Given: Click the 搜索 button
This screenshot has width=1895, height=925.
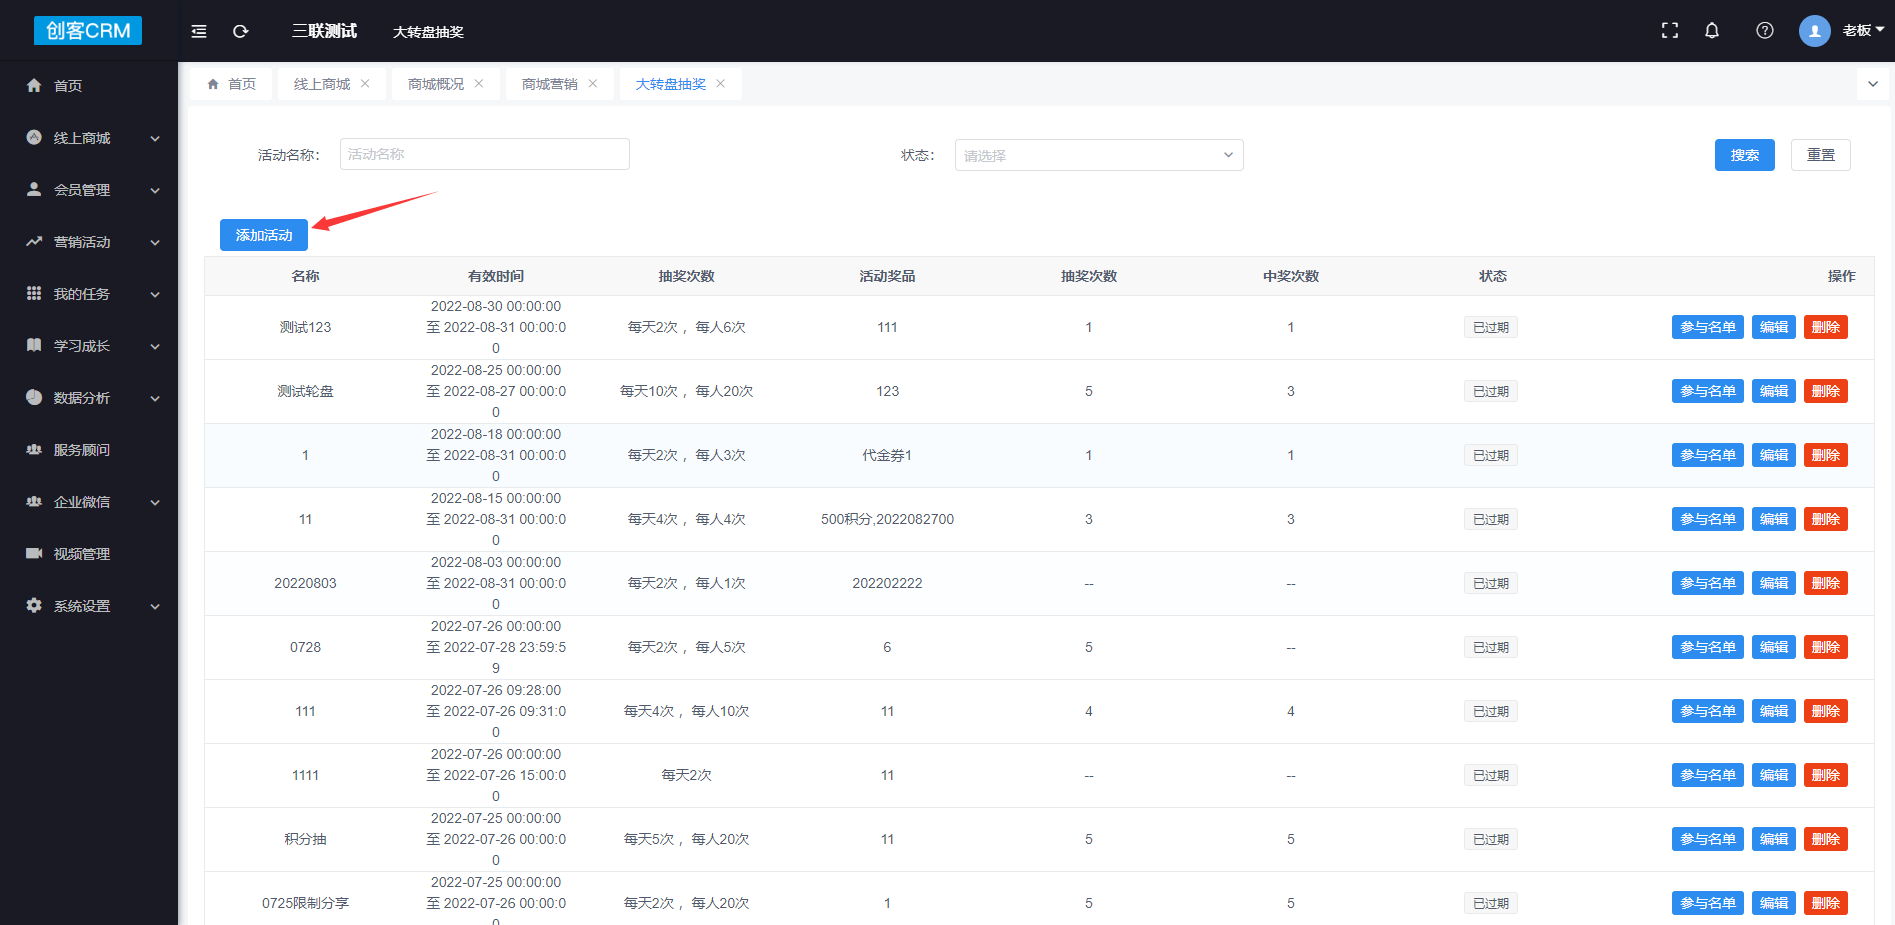Looking at the screenshot, I should [1744, 155].
